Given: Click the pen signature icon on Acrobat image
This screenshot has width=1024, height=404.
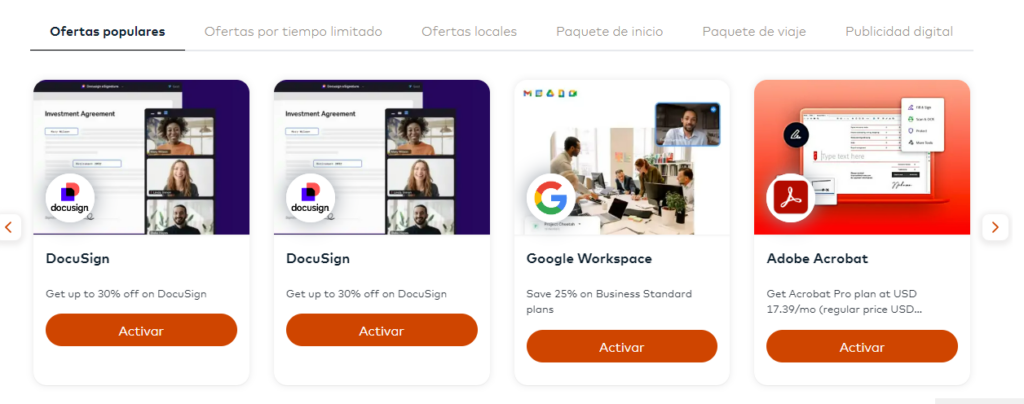Looking at the screenshot, I should (x=796, y=134).
